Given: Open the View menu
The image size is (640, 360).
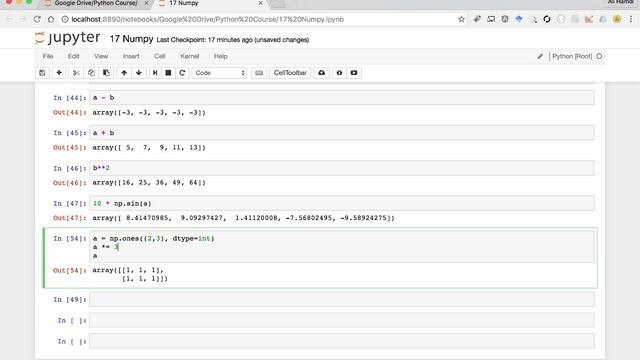Looking at the screenshot, I should coord(101,56).
